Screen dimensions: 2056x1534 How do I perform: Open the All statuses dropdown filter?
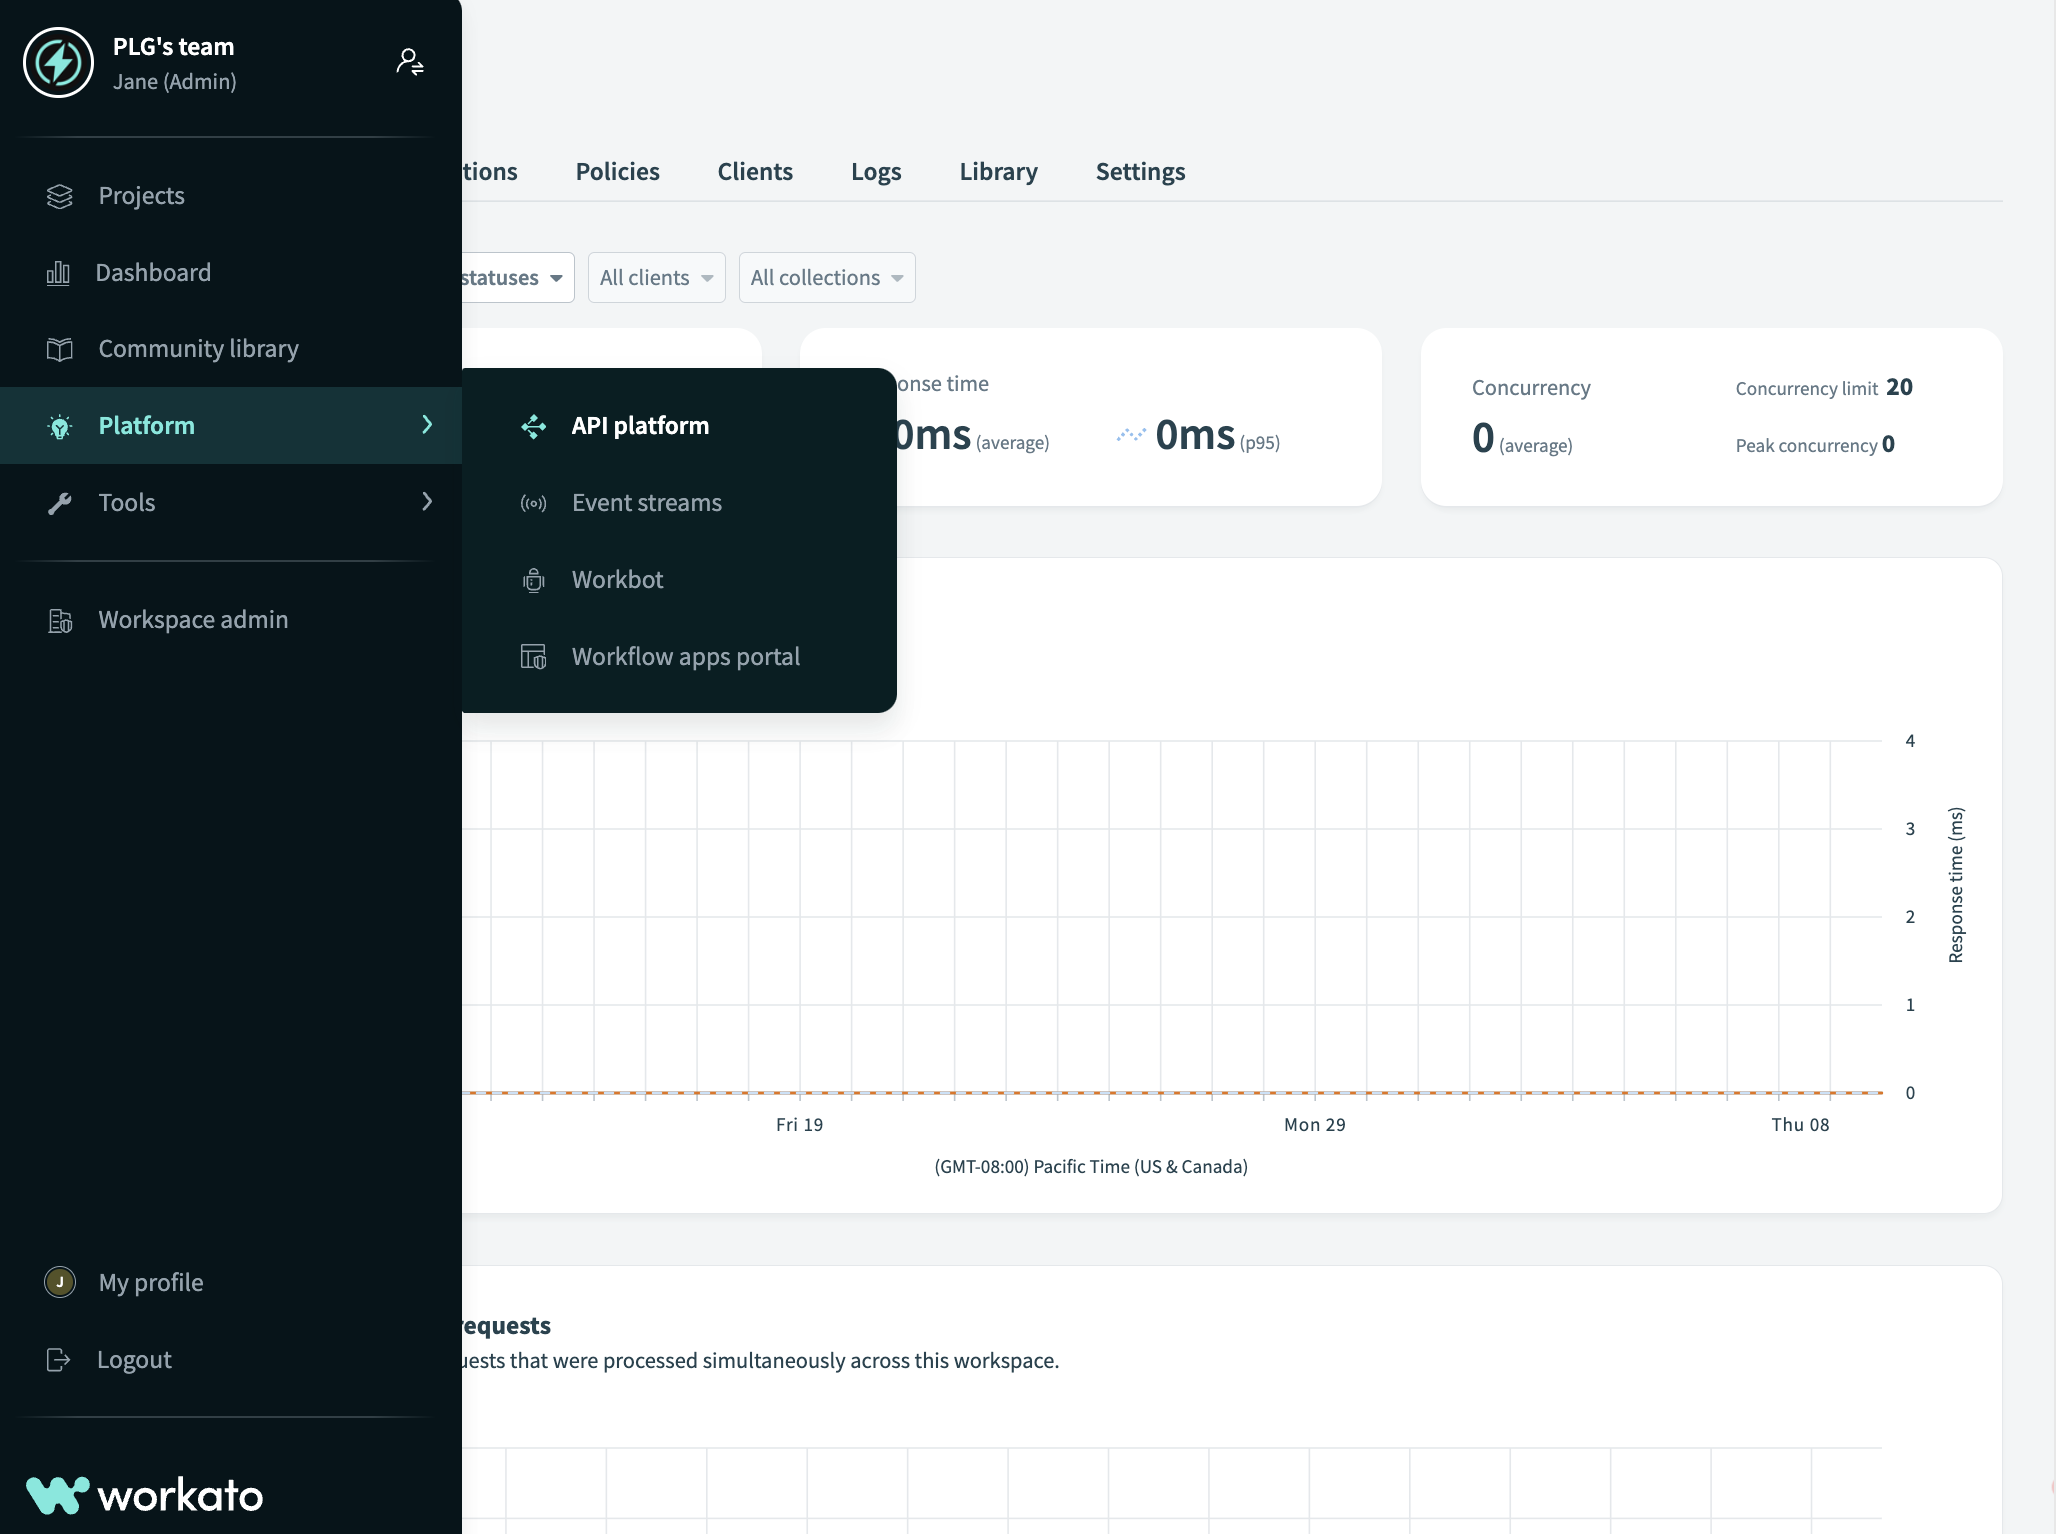pyautogui.click(x=503, y=277)
